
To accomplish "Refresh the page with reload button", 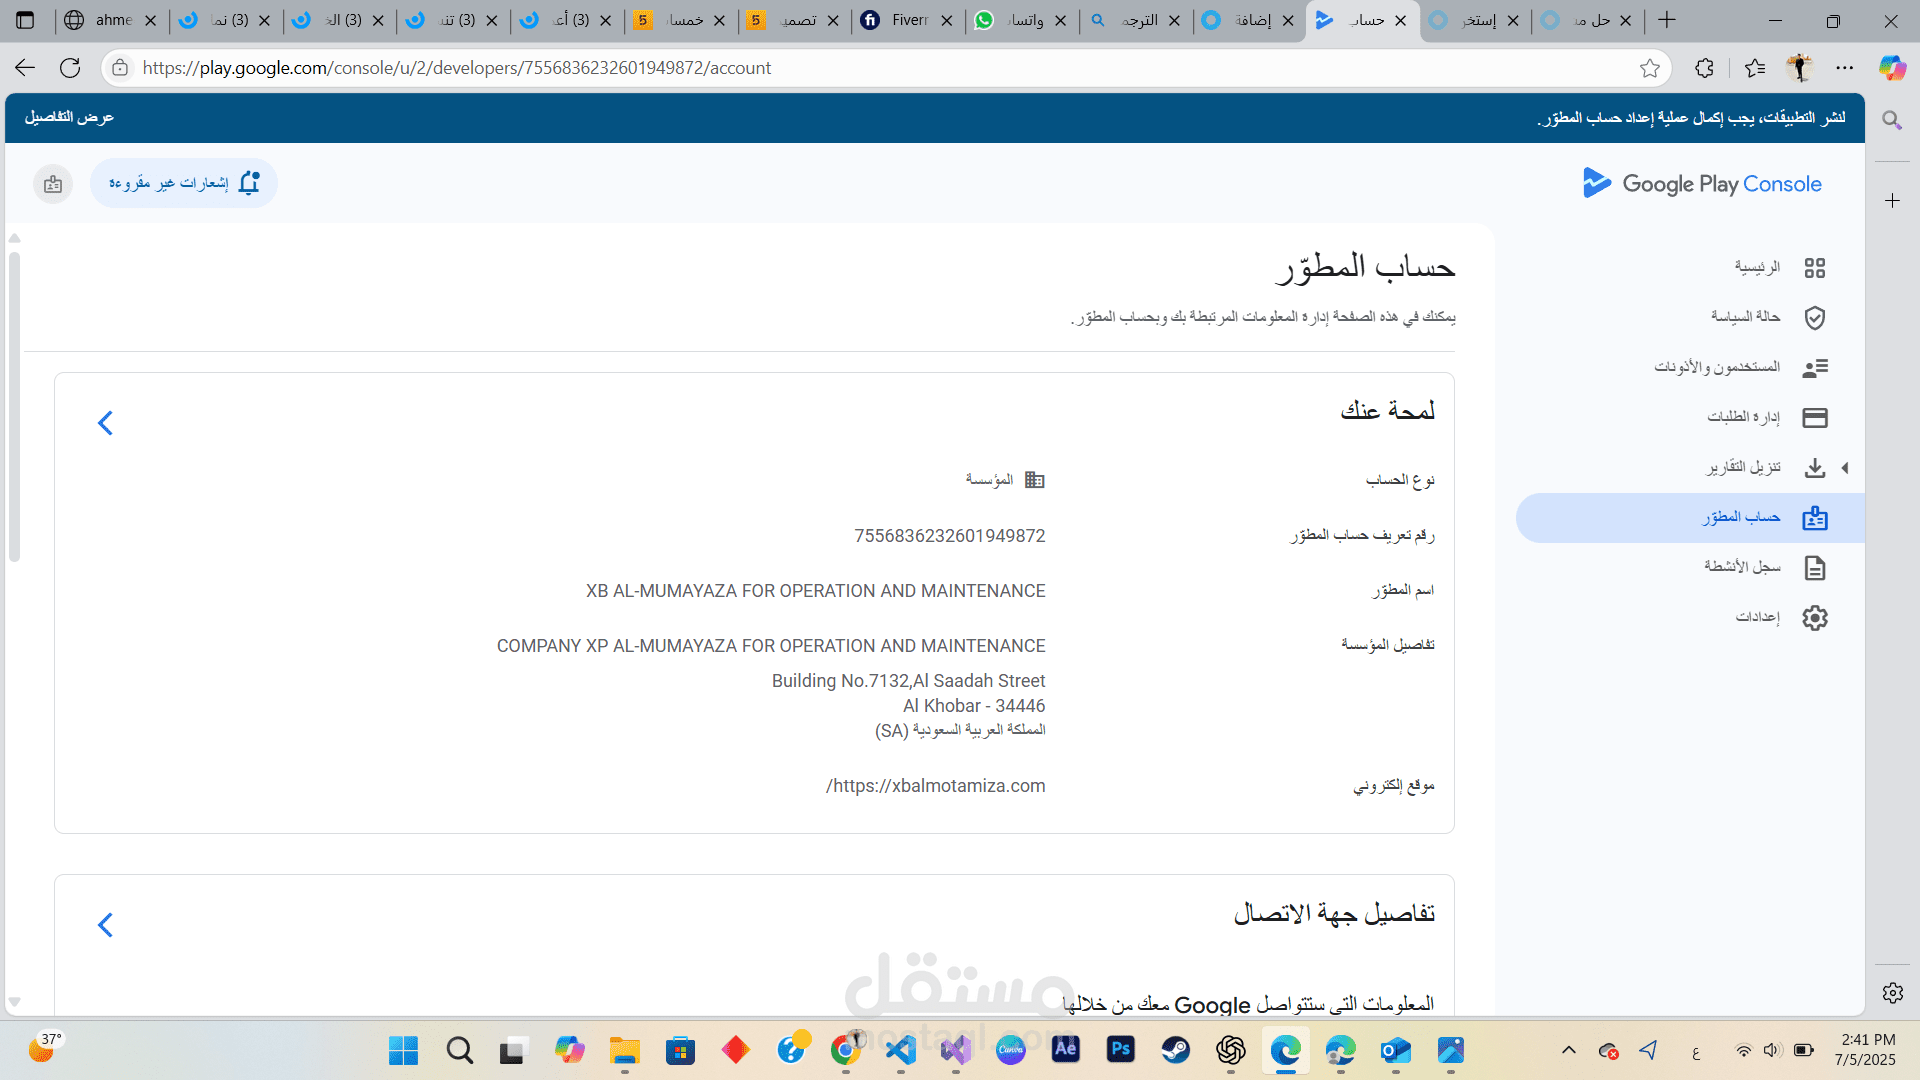I will (70, 68).
